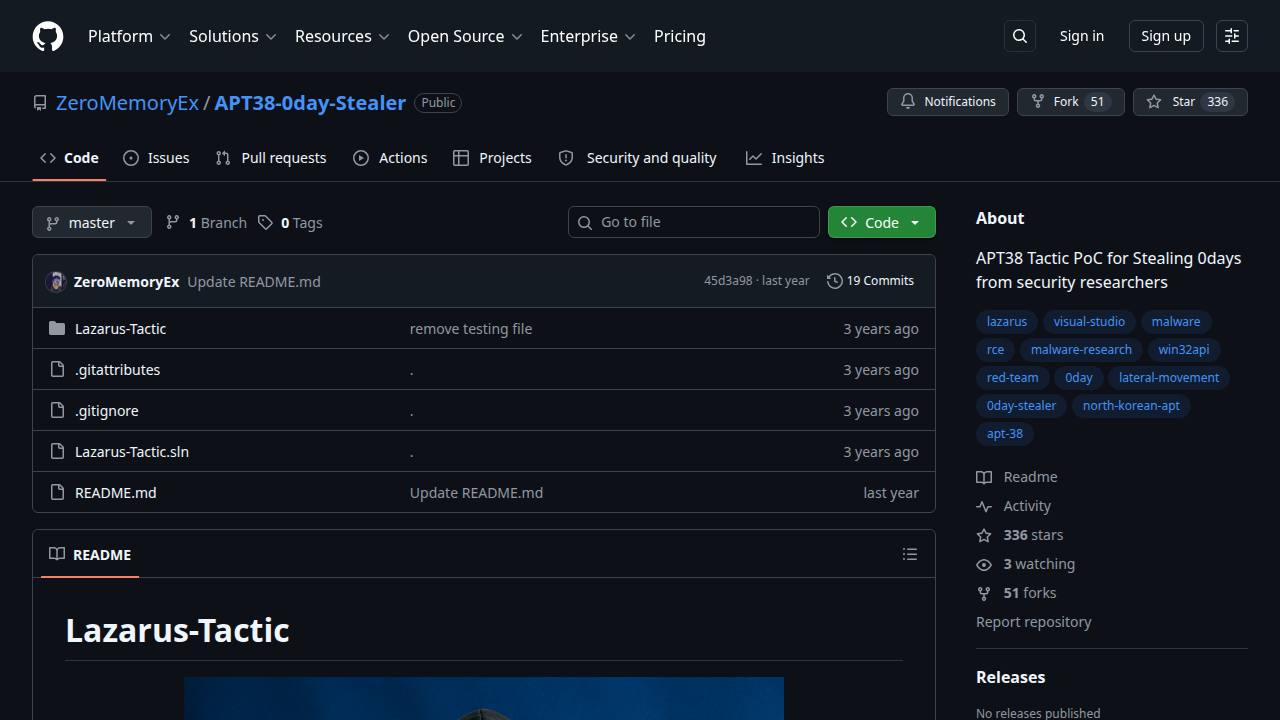Select the visual-studio topic tag
Image resolution: width=1280 pixels, height=720 pixels.
1089,322
